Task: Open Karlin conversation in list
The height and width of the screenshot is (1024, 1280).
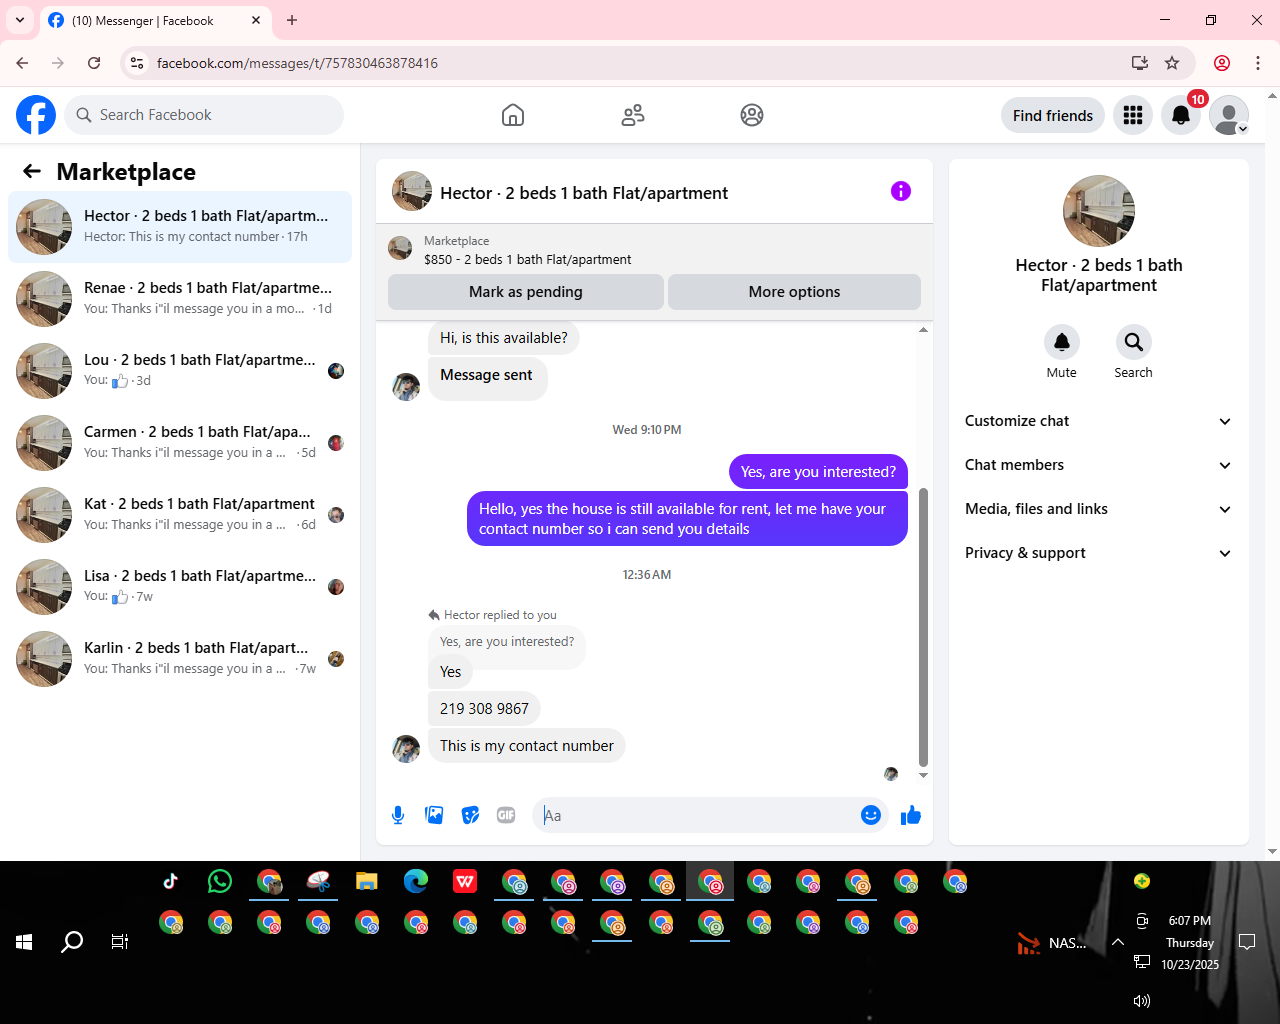Action: (180, 659)
